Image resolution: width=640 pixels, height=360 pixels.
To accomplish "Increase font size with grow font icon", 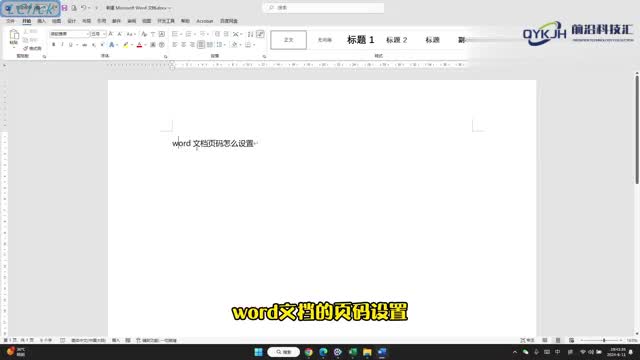I will pos(111,34).
